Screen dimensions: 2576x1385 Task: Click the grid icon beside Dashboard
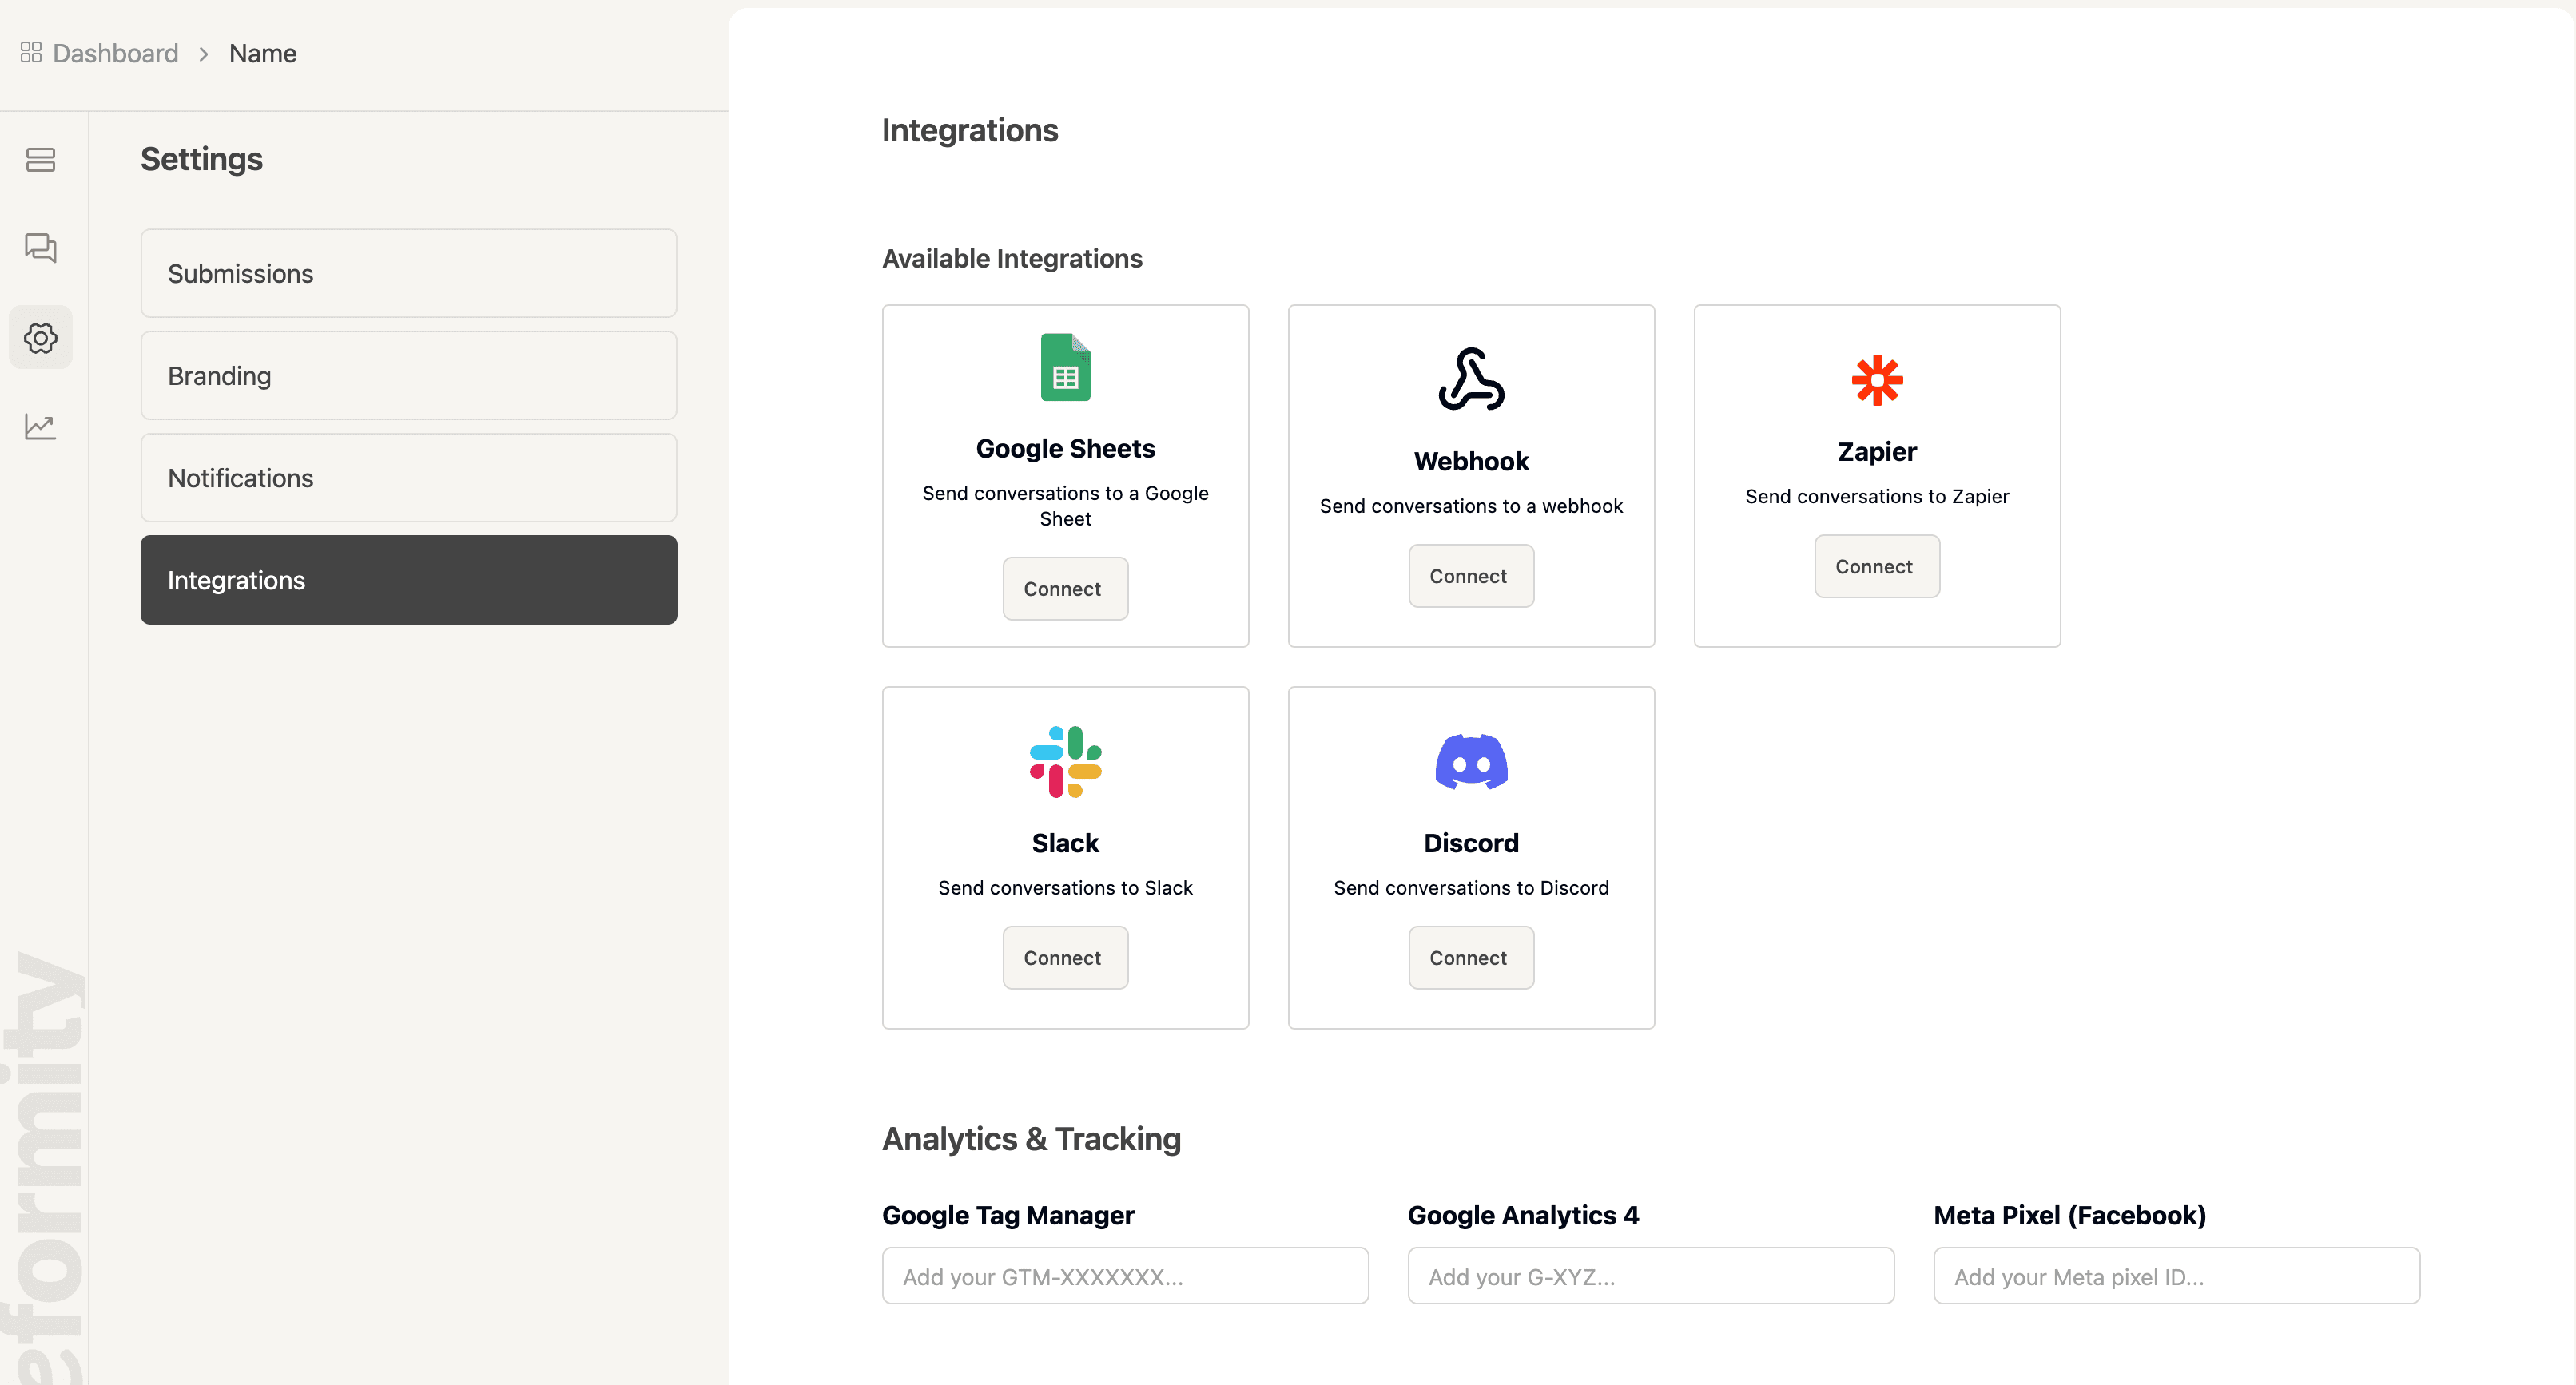click(x=31, y=52)
